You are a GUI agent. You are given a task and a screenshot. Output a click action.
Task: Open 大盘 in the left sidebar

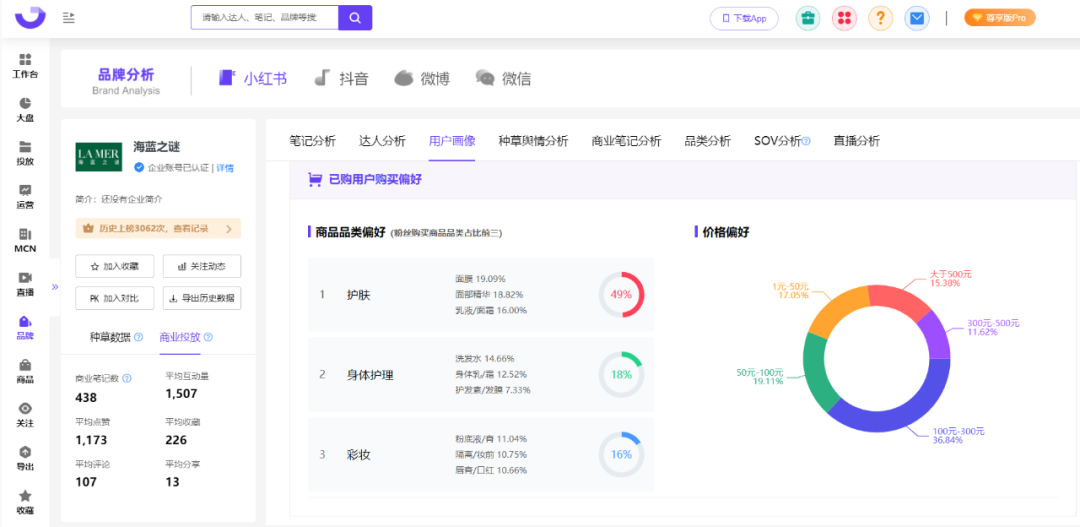click(x=25, y=110)
